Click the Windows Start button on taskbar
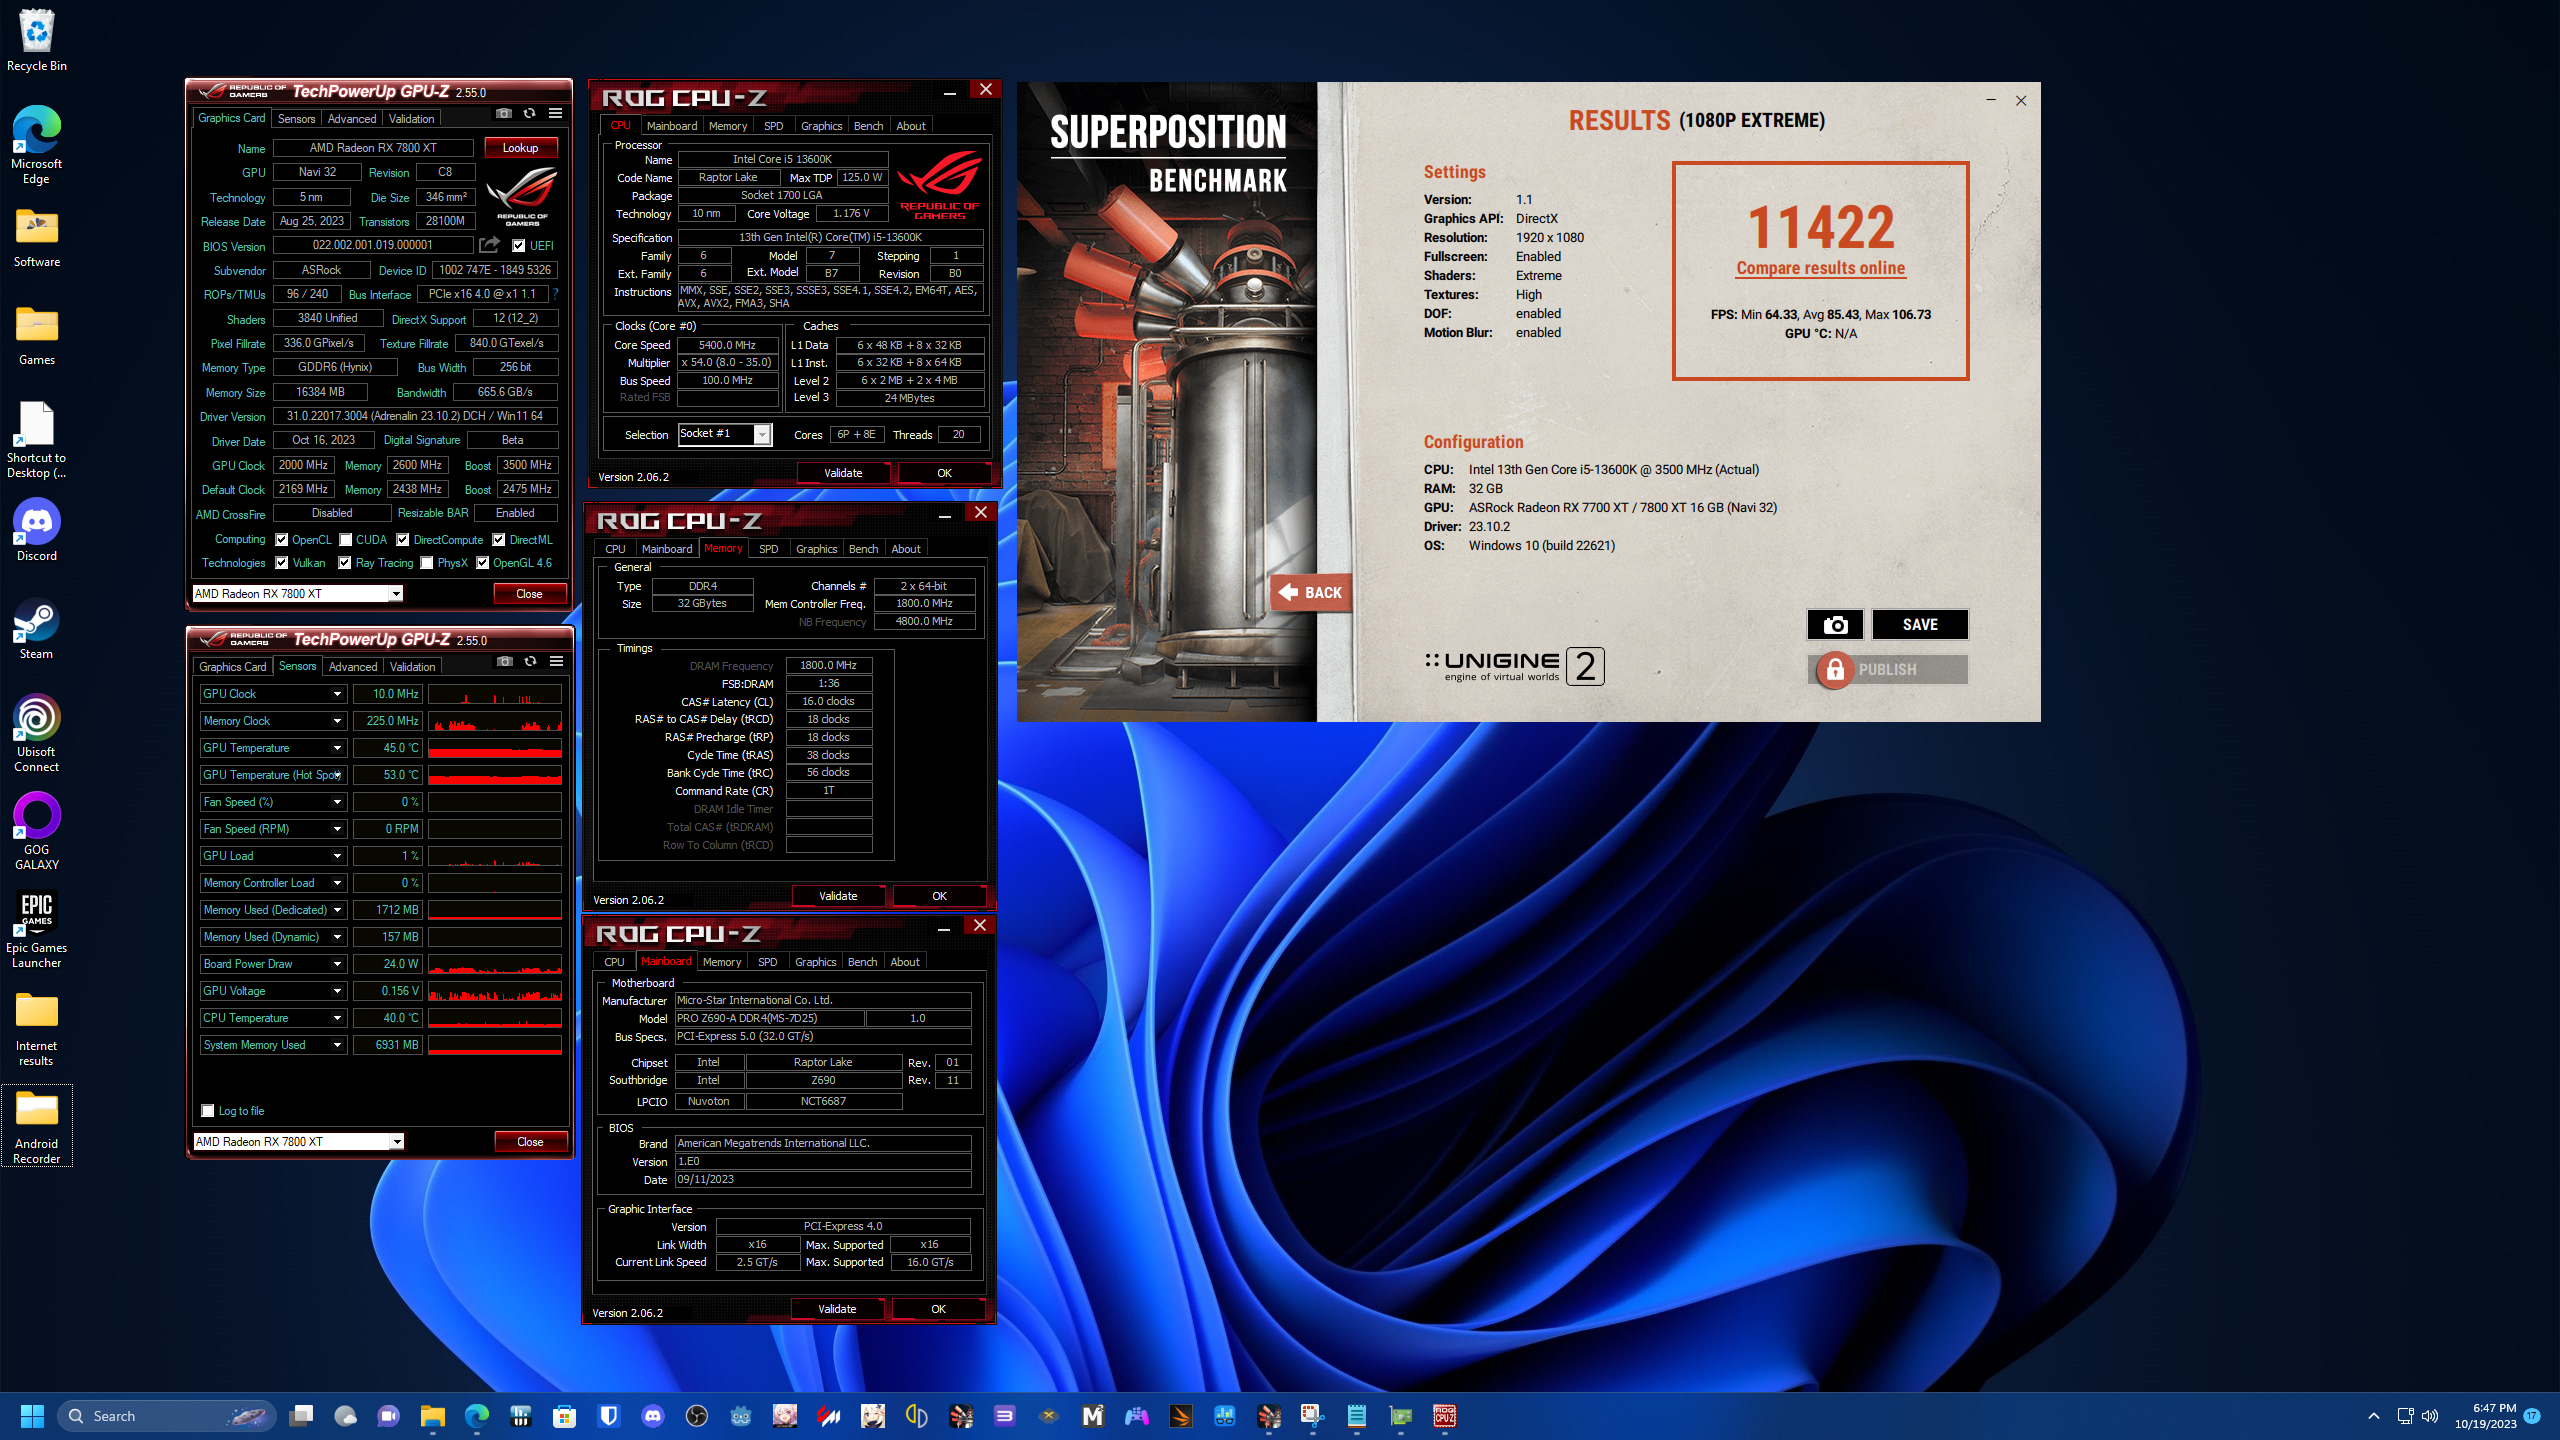This screenshot has height=1440, width=2560. coord(32,1416)
